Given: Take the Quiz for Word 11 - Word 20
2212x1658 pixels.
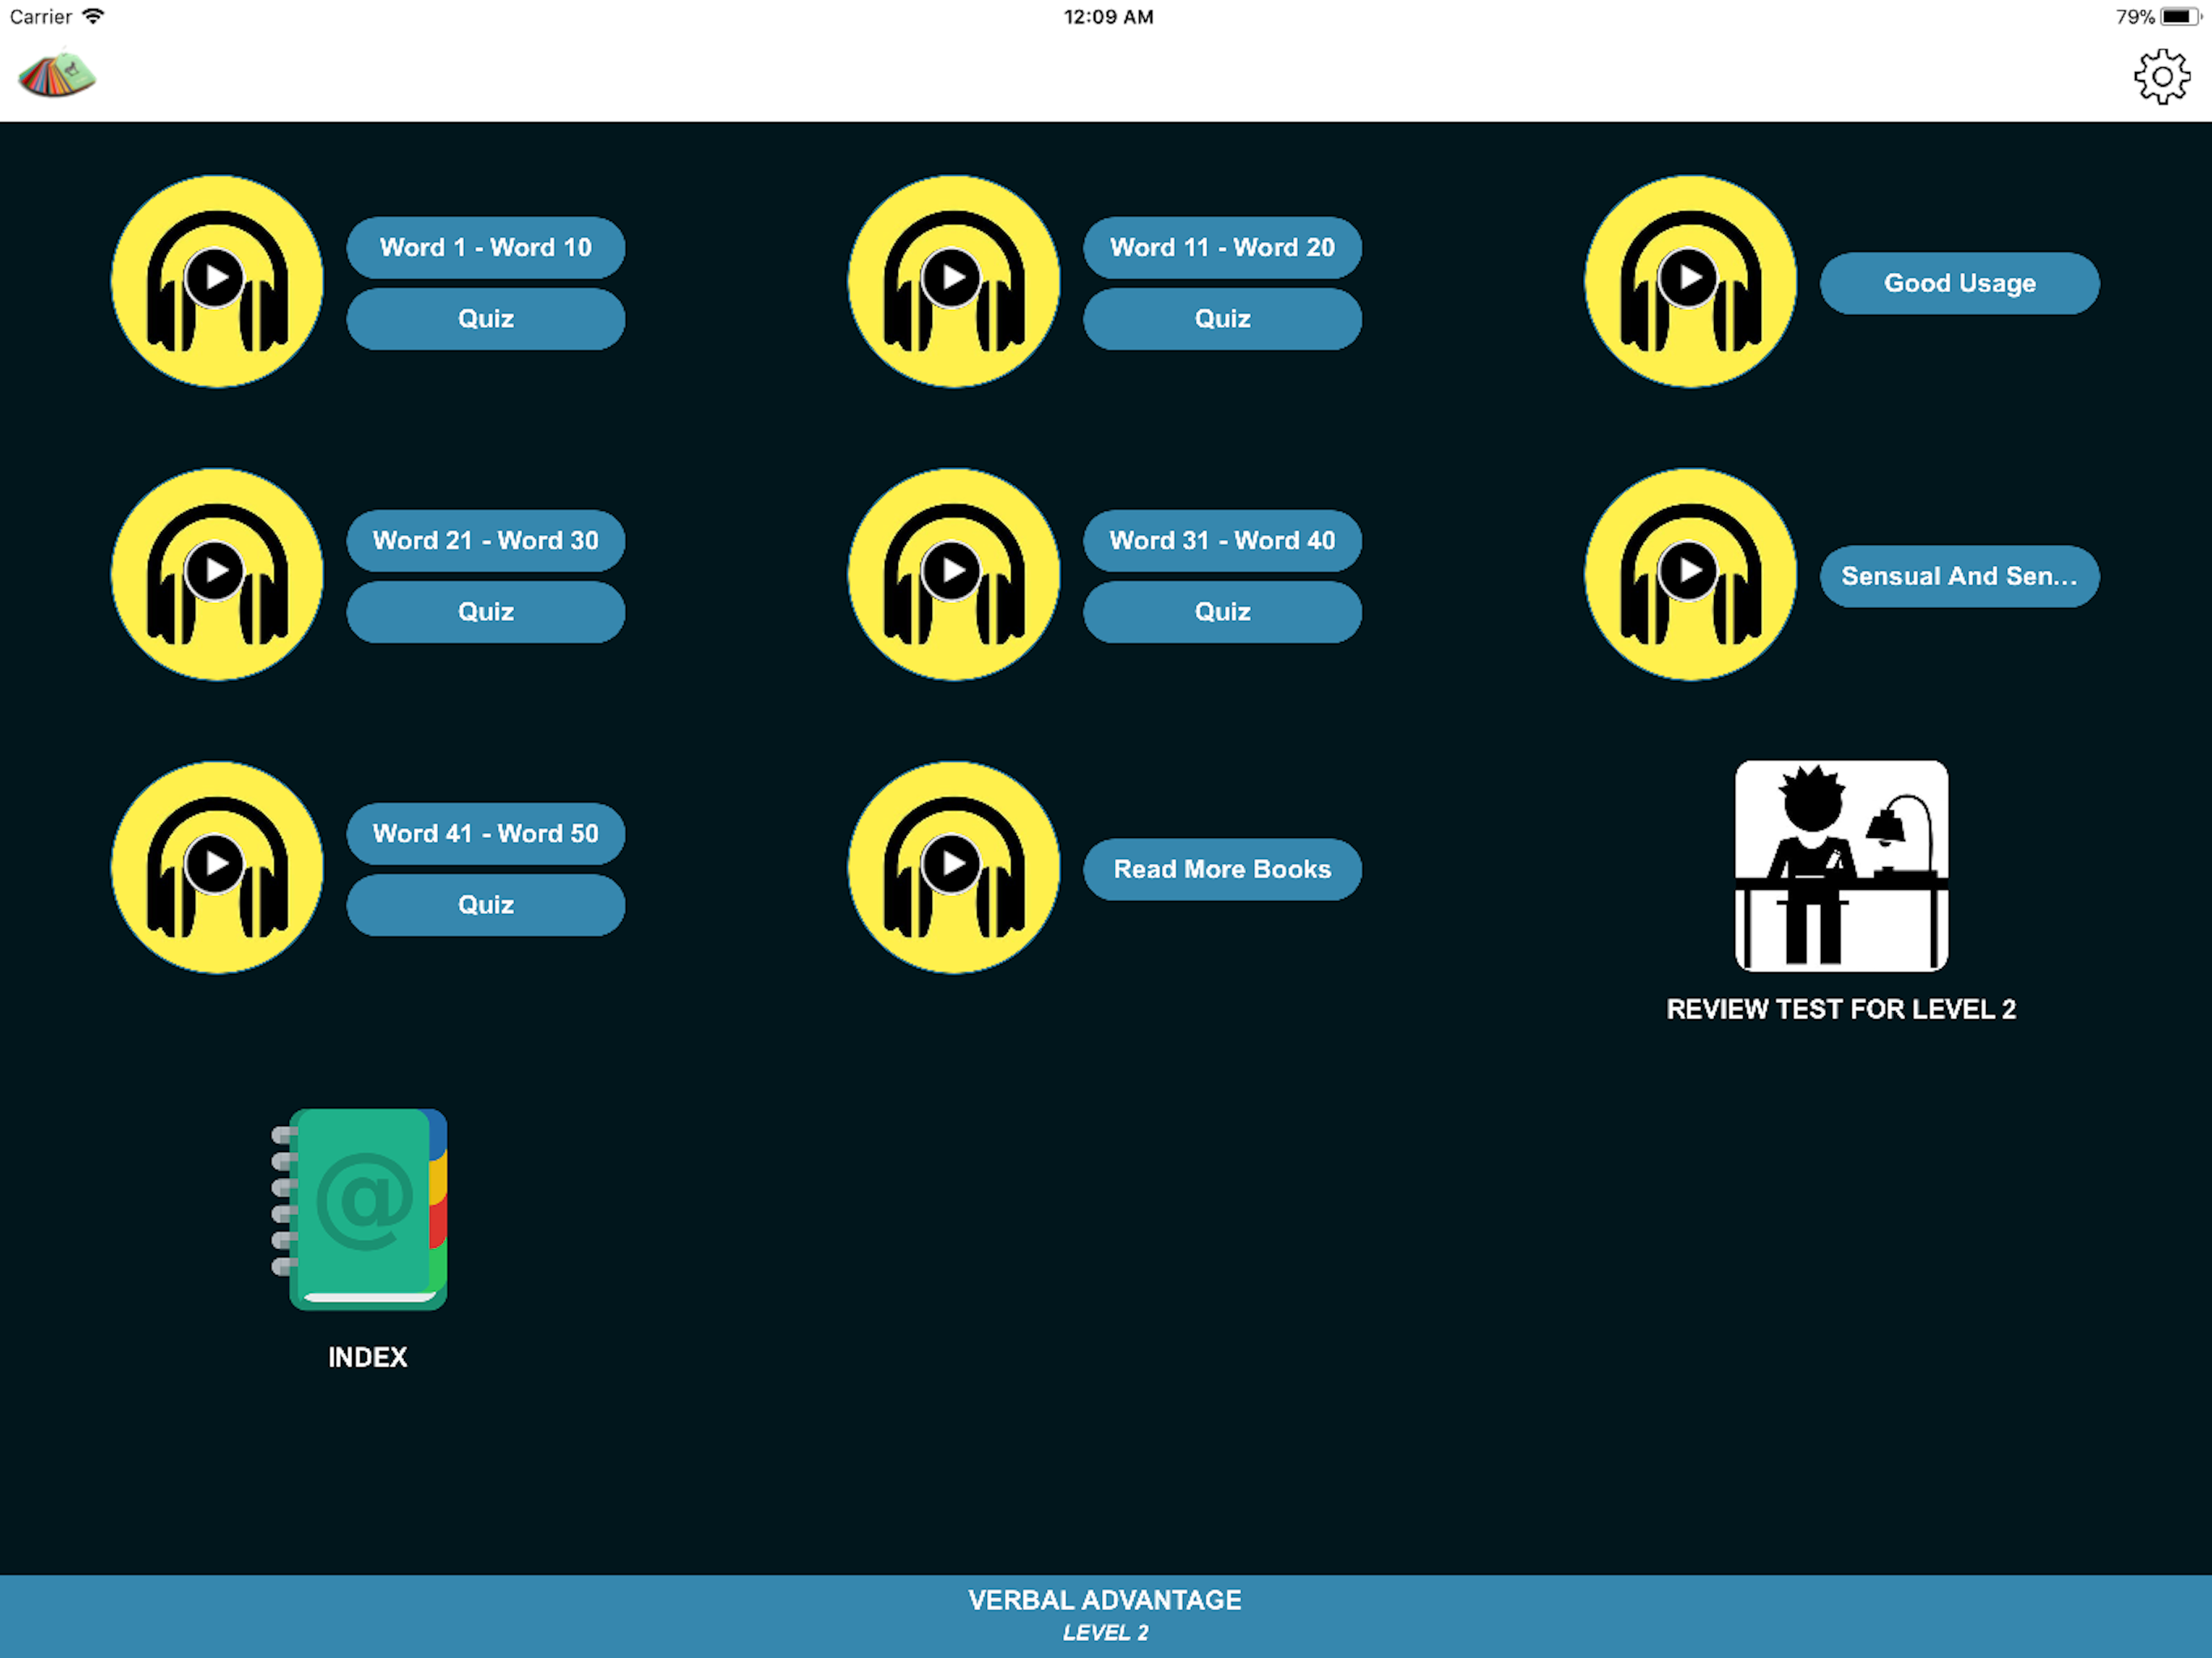Looking at the screenshot, I should [1222, 319].
